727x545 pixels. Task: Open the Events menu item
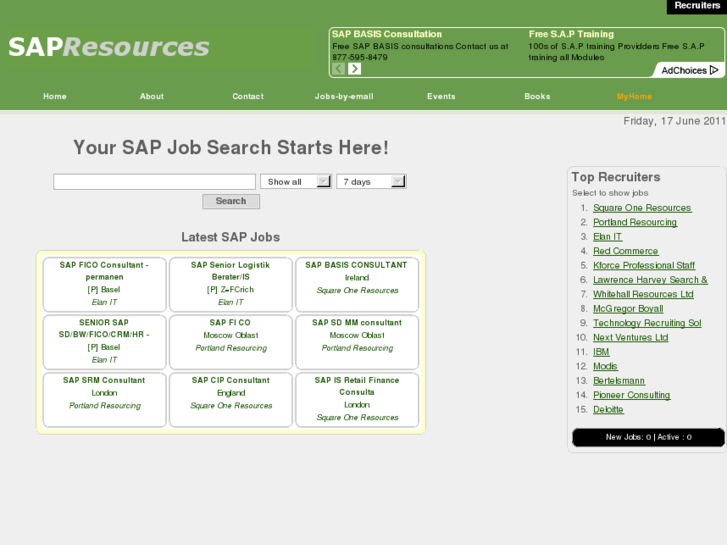441,96
